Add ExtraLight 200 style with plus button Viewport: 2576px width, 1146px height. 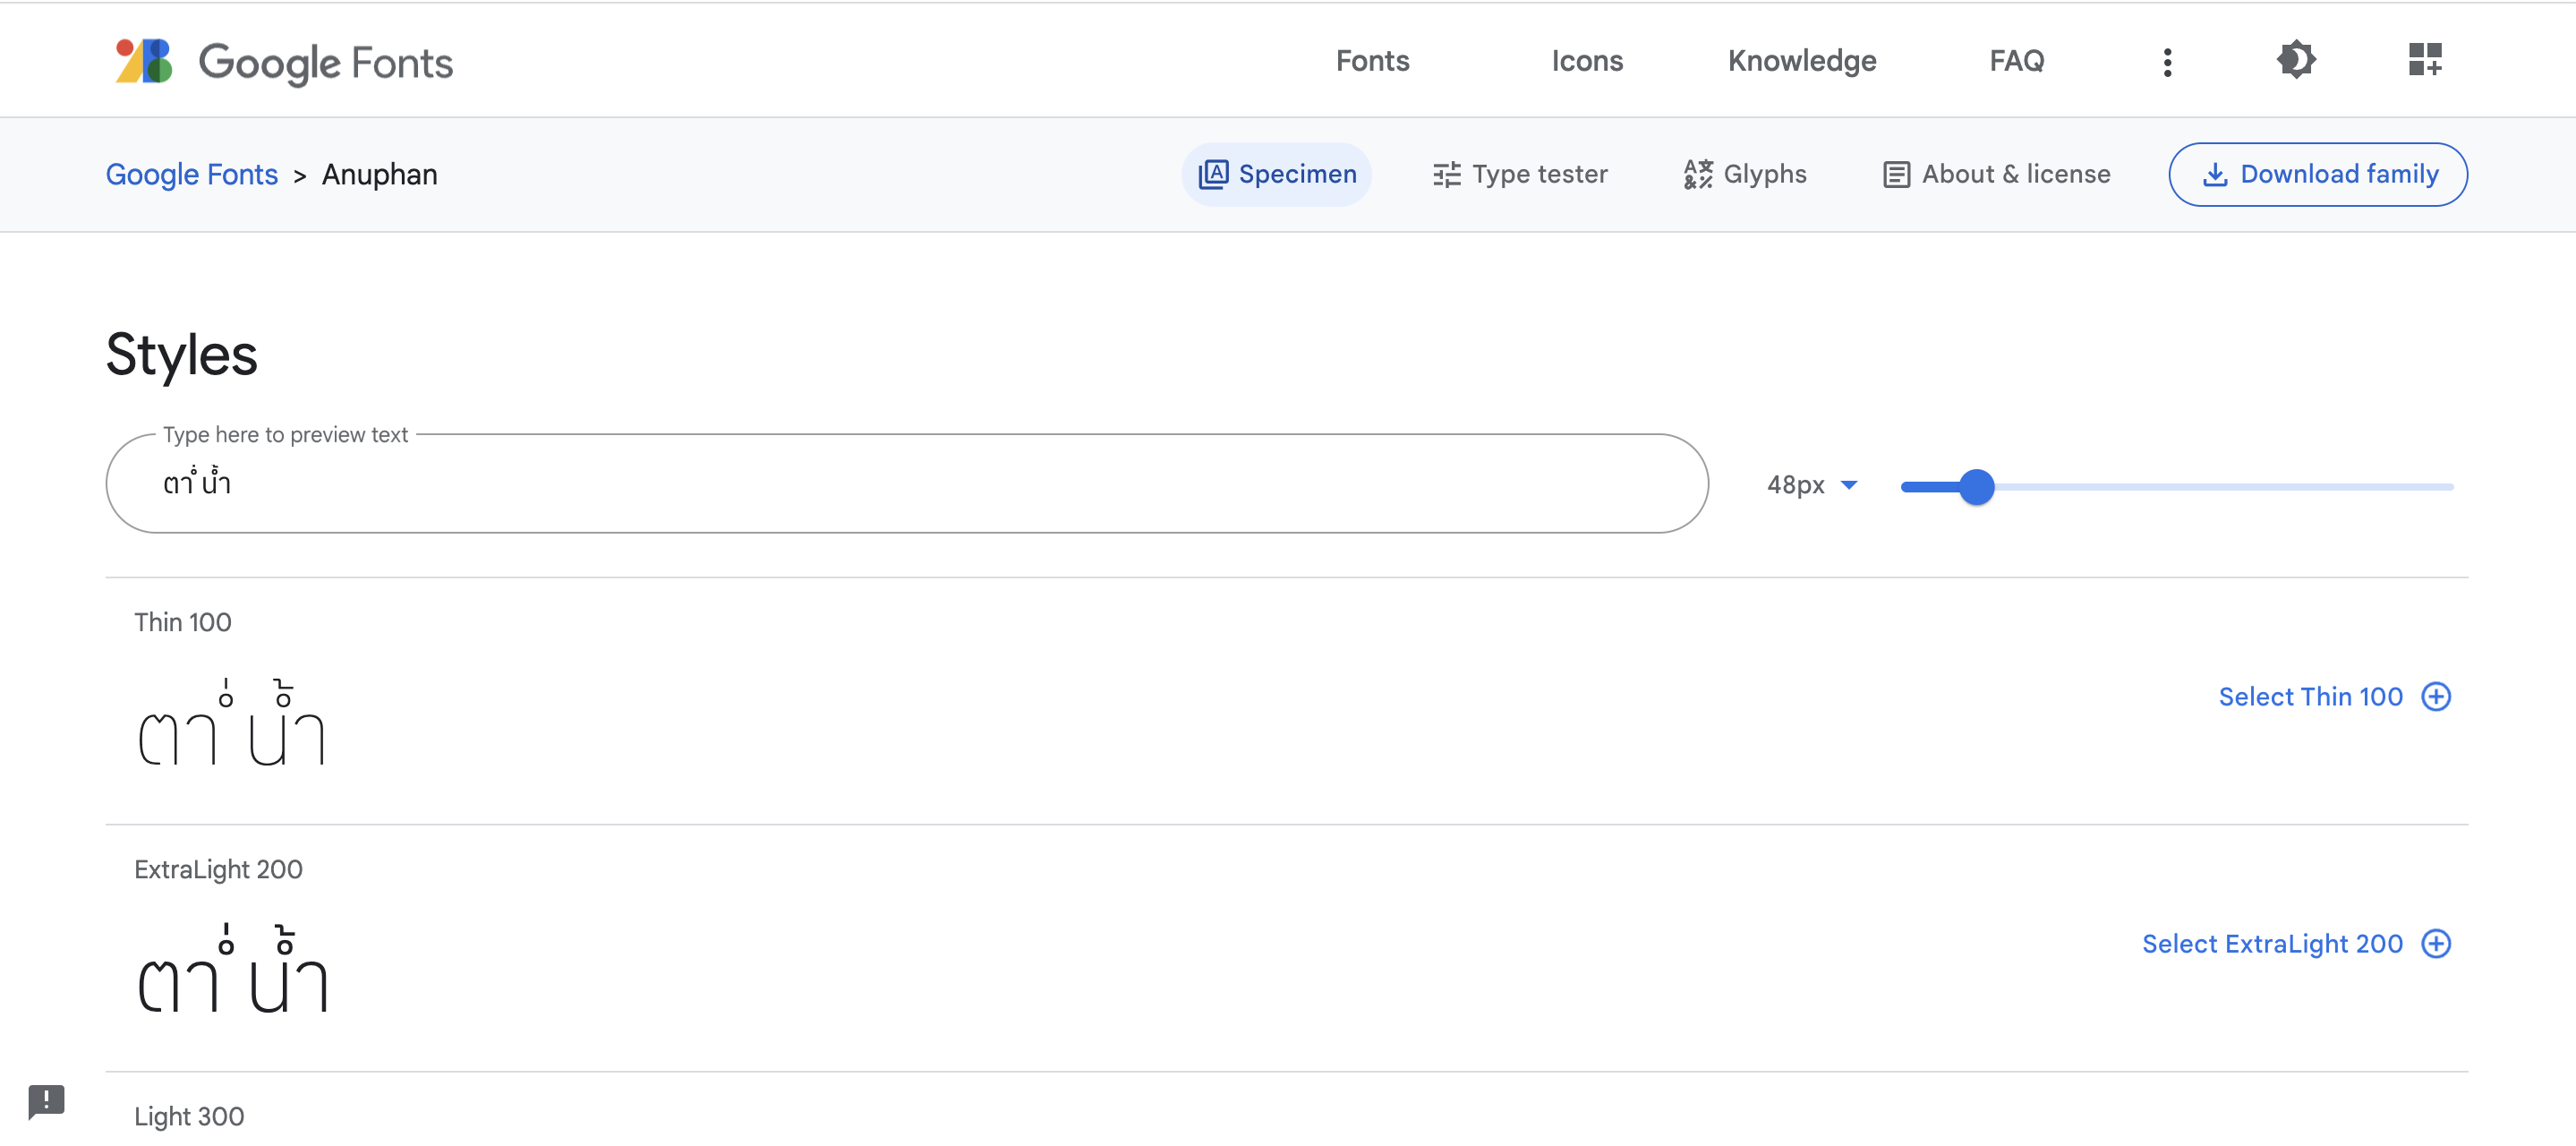[2437, 943]
